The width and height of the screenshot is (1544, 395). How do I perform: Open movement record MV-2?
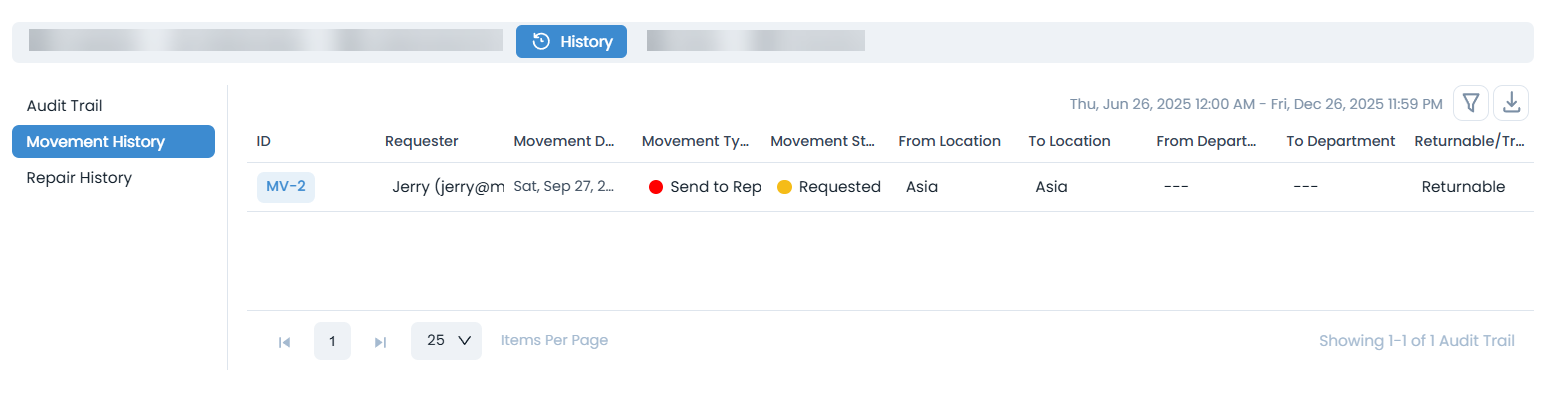pos(286,187)
